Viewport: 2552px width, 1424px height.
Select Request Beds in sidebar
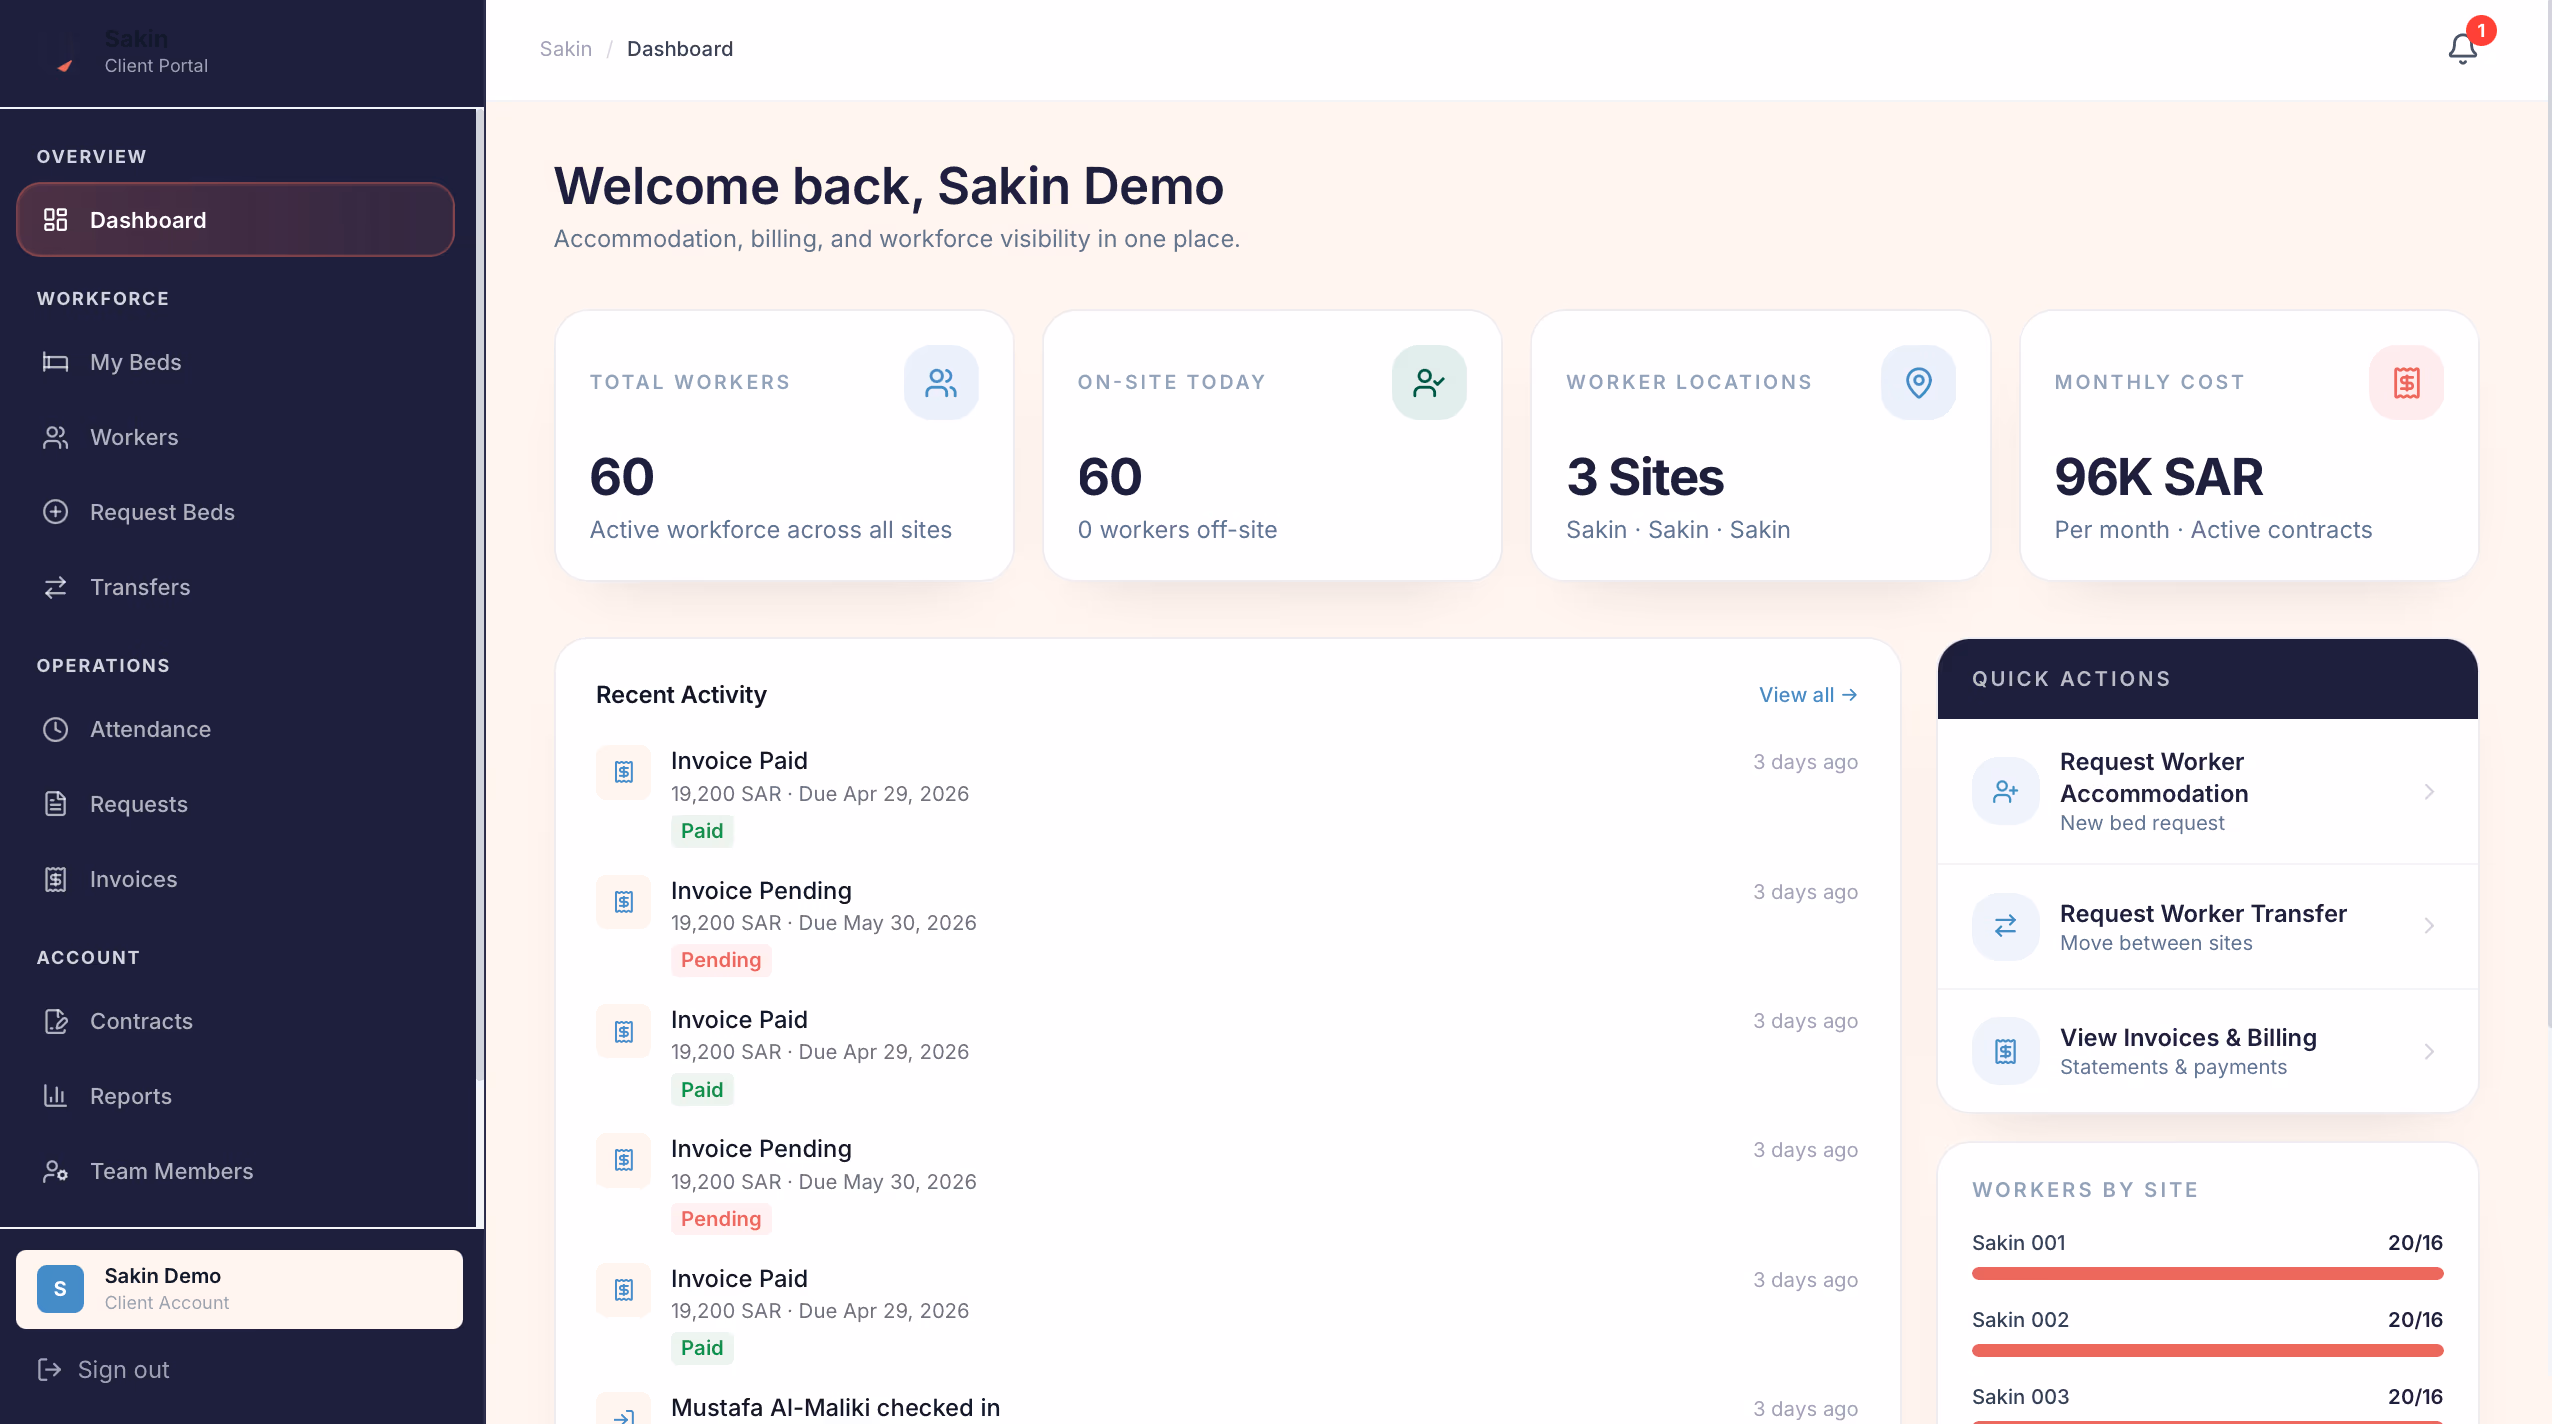point(235,512)
